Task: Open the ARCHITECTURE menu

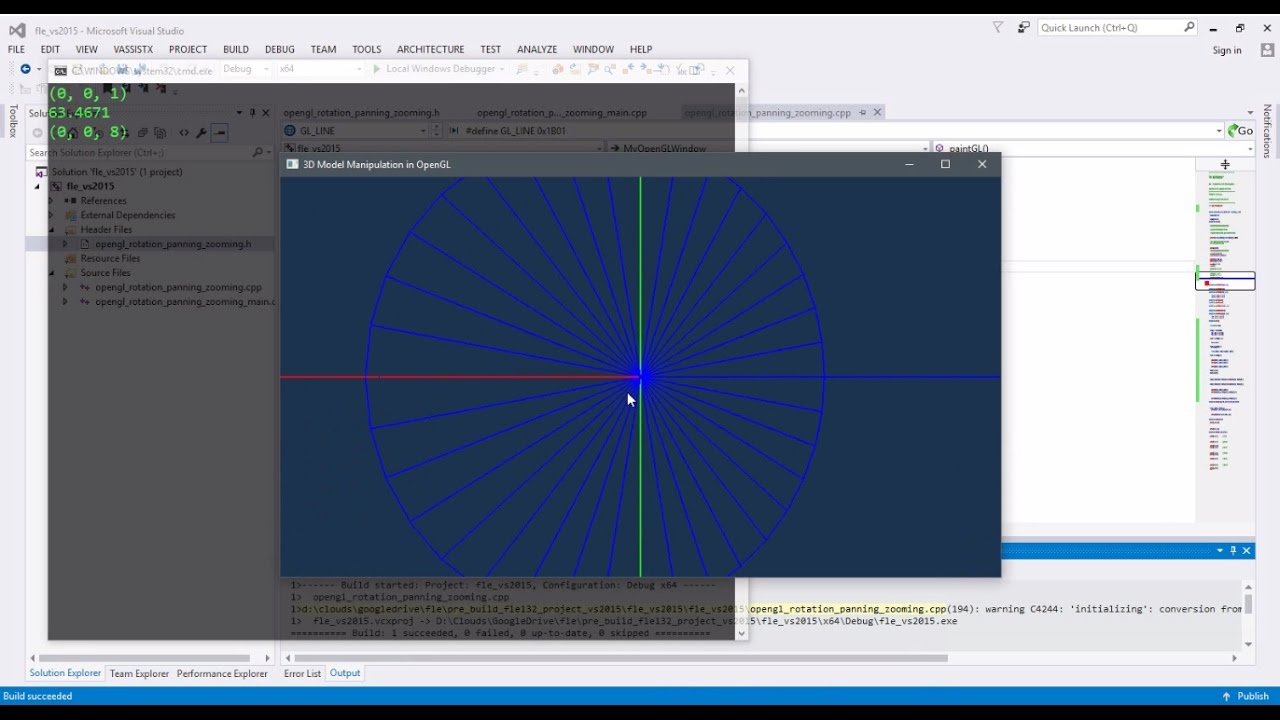Action: pyautogui.click(x=430, y=49)
